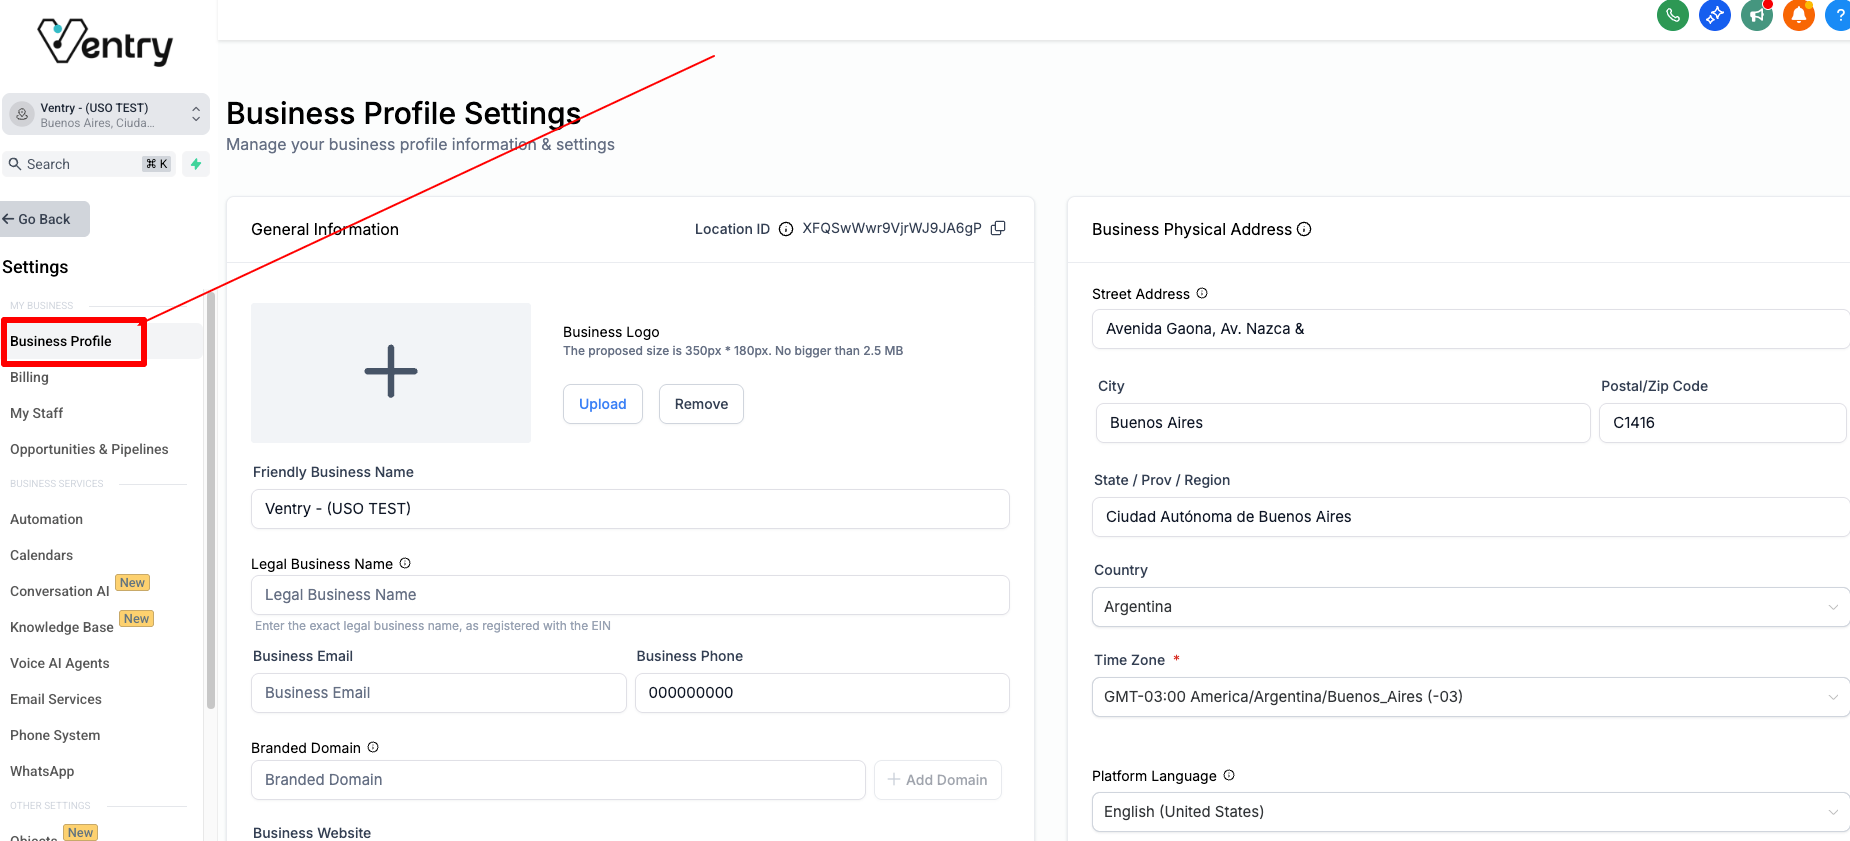
Task: Expand the Platform Language dropdown
Action: pyautogui.click(x=1469, y=812)
